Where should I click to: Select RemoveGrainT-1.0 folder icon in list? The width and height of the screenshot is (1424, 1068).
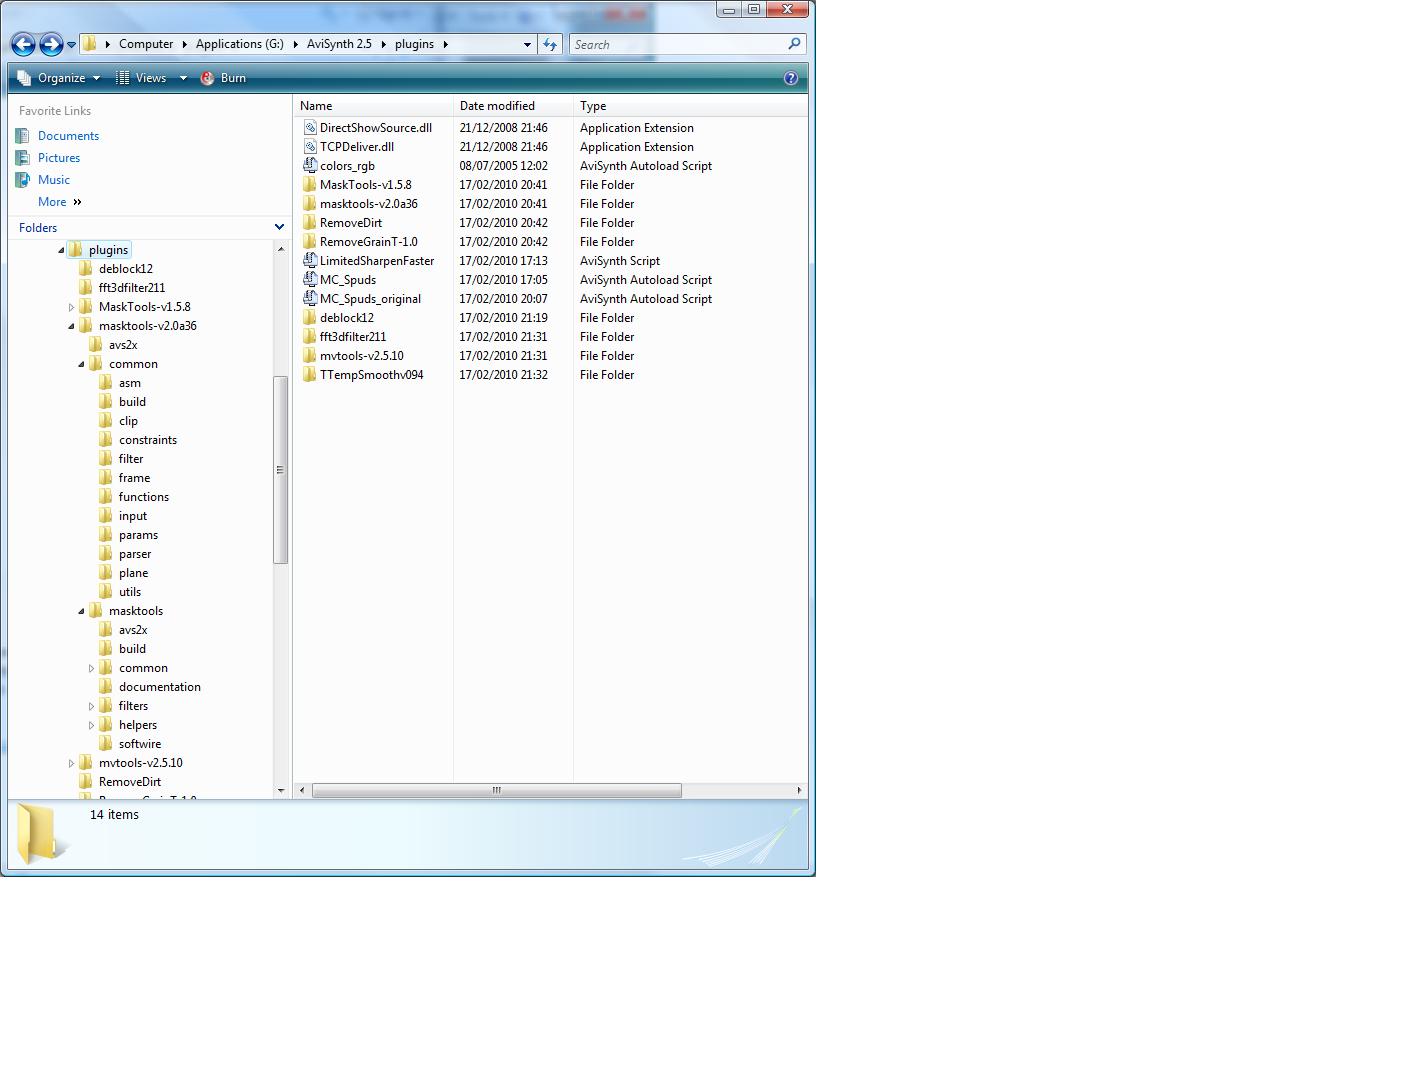[x=310, y=242]
